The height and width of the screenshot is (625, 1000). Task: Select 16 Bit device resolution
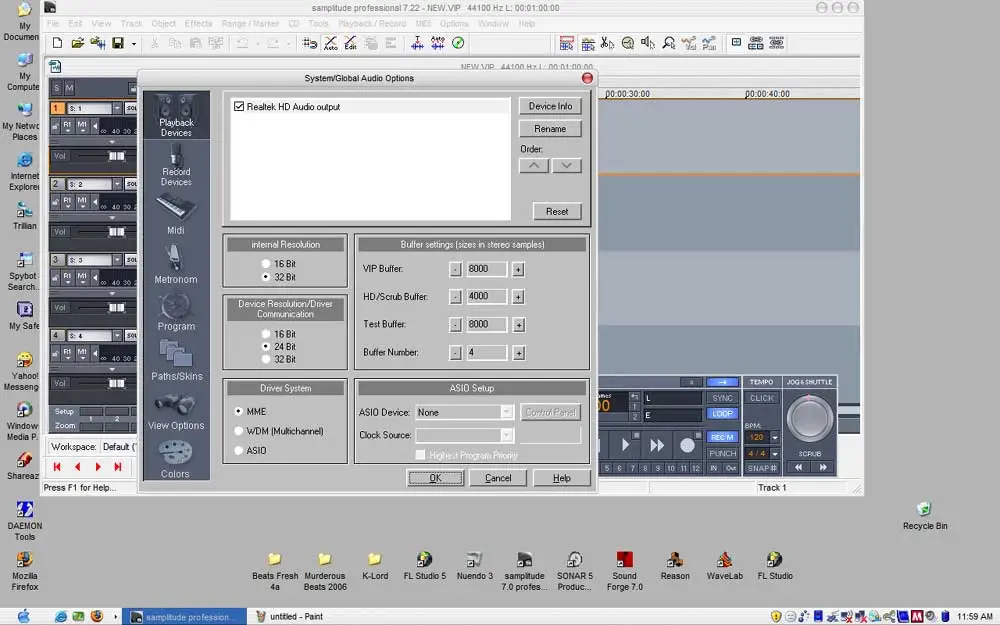click(x=266, y=334)
